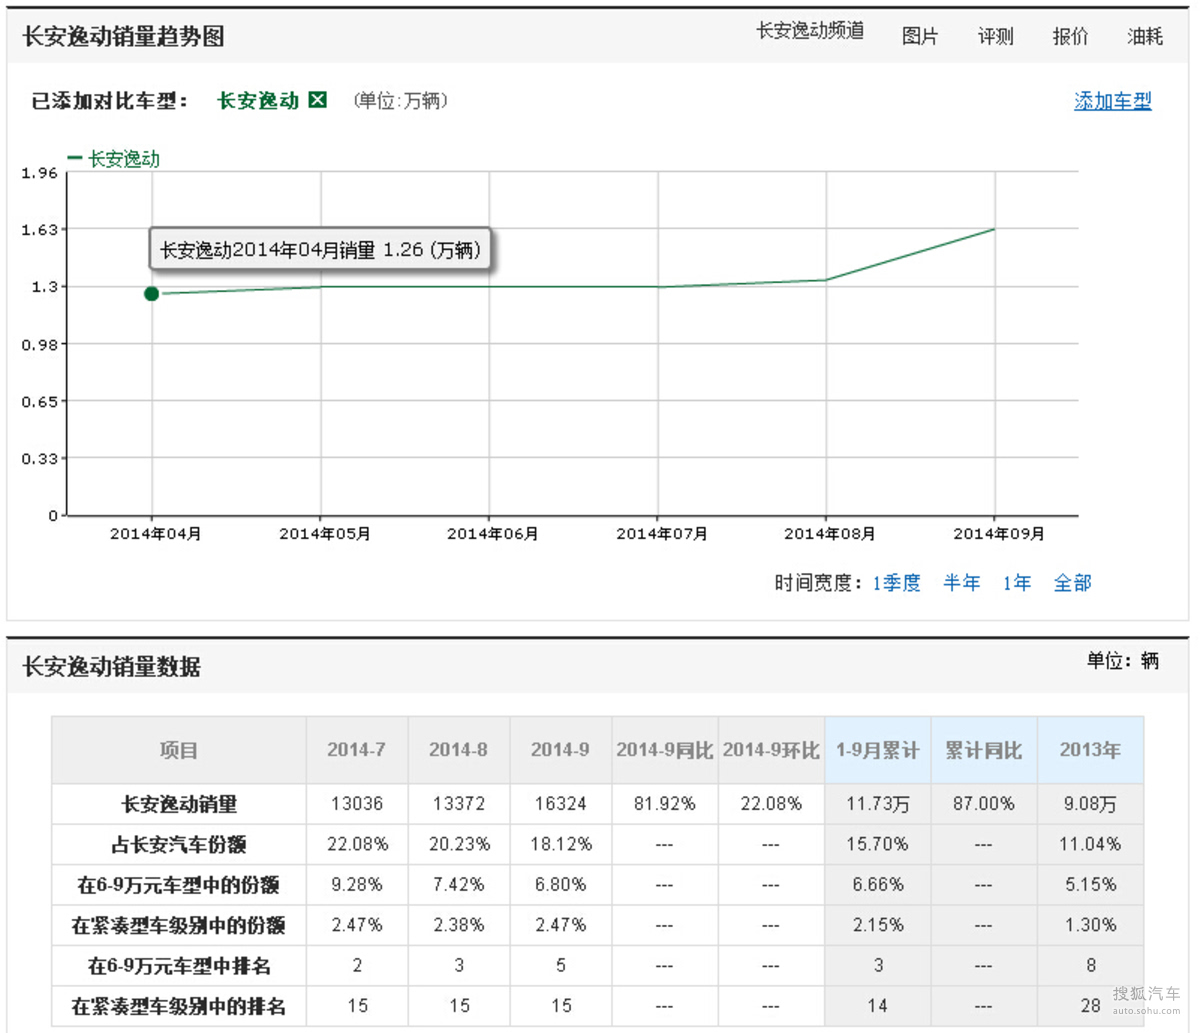The width and height of the screenshot is (1200, 1033).
Task: Select the 1-9月累计 column header
Action: coord(877,750)
